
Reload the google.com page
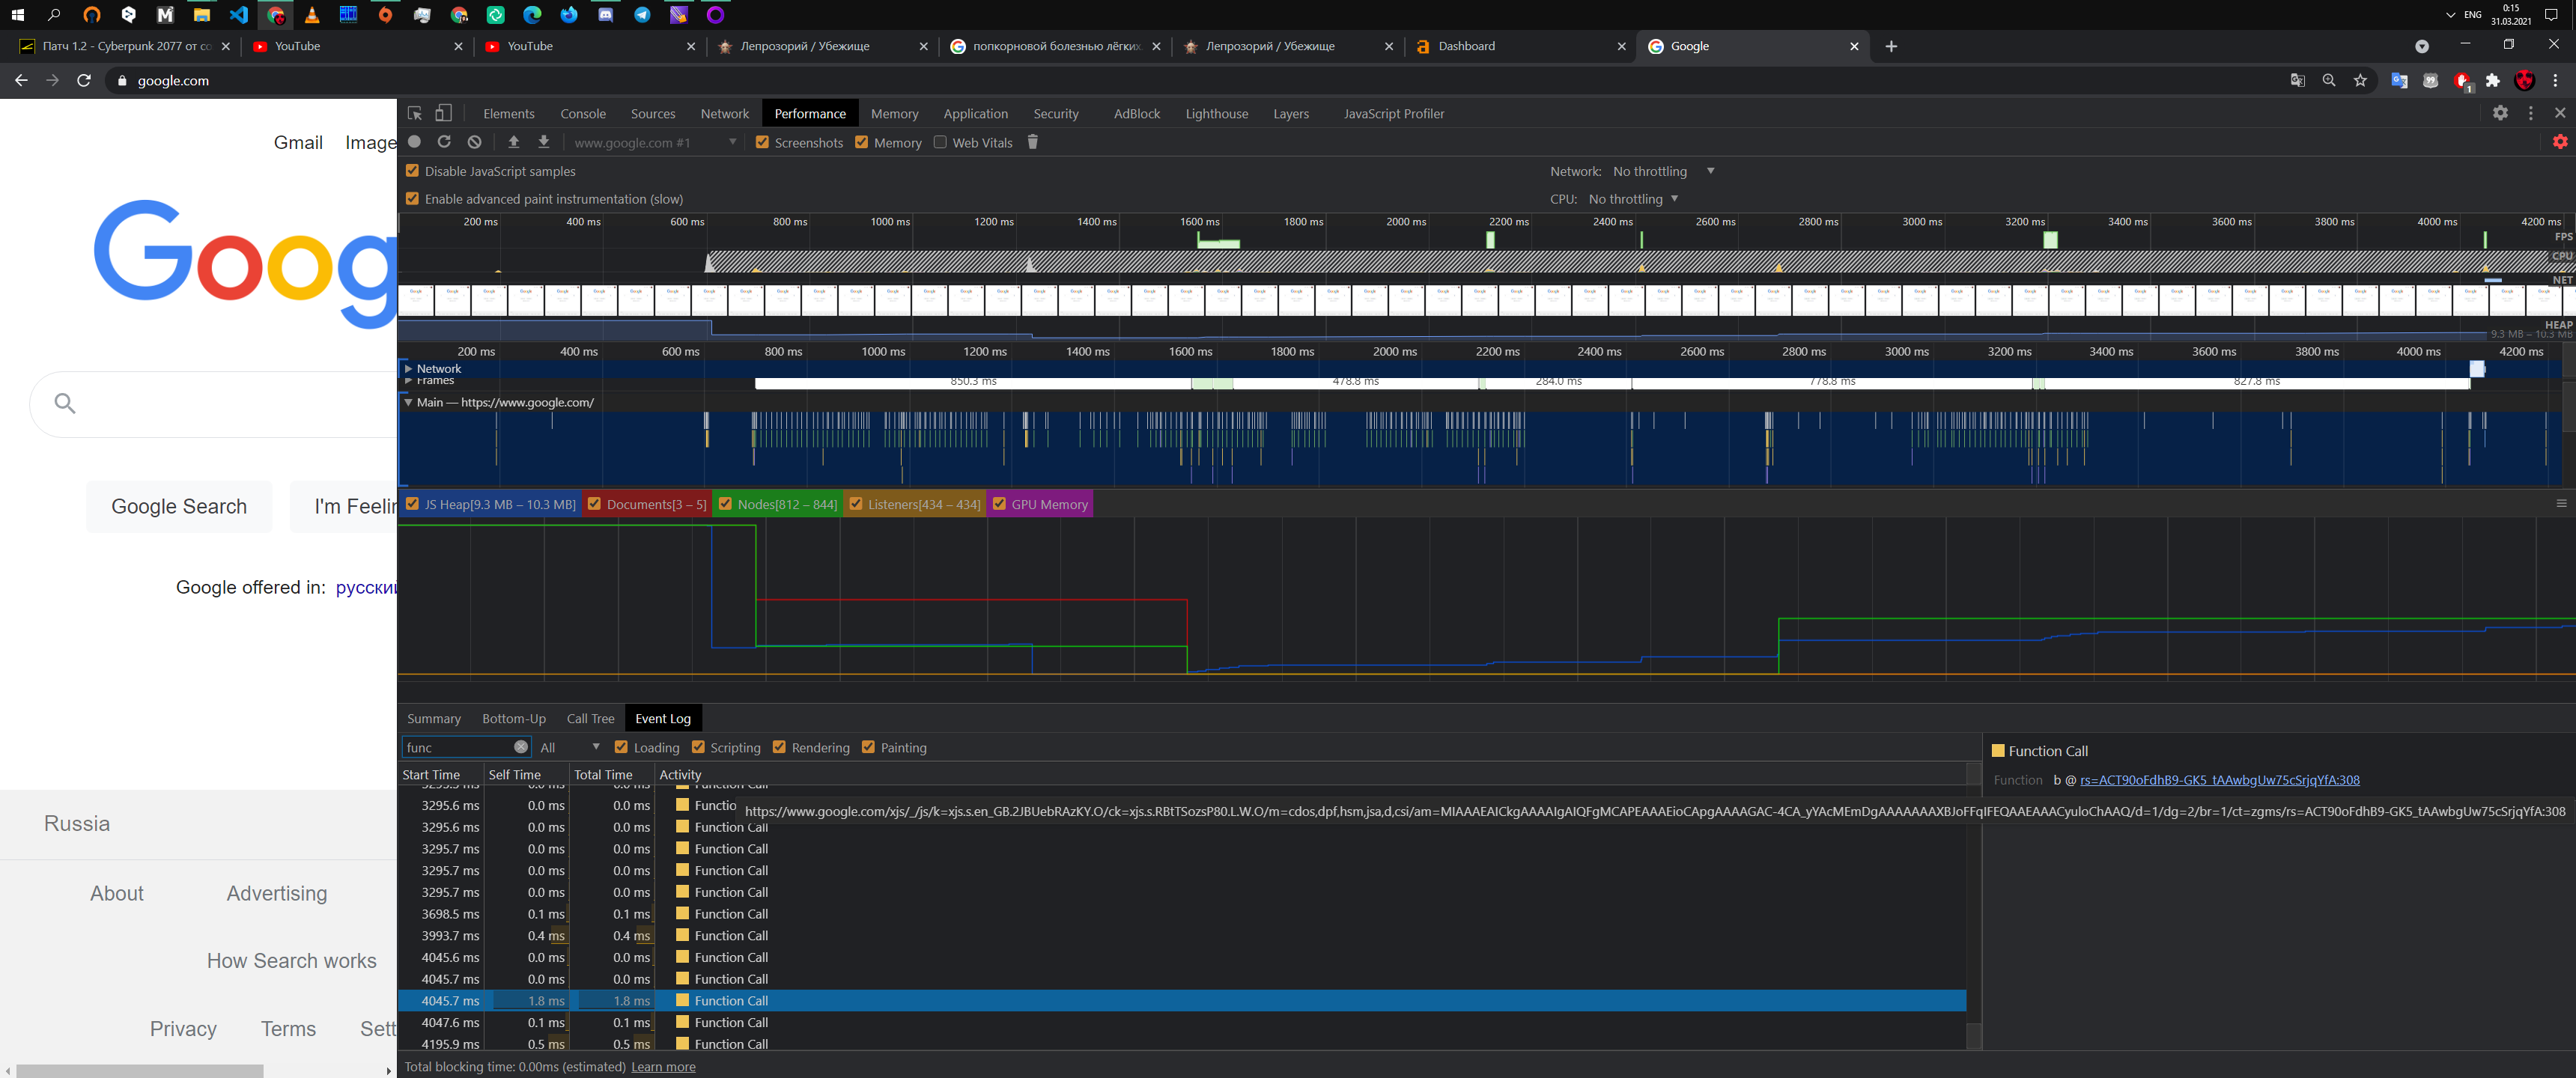pos(84,80)
